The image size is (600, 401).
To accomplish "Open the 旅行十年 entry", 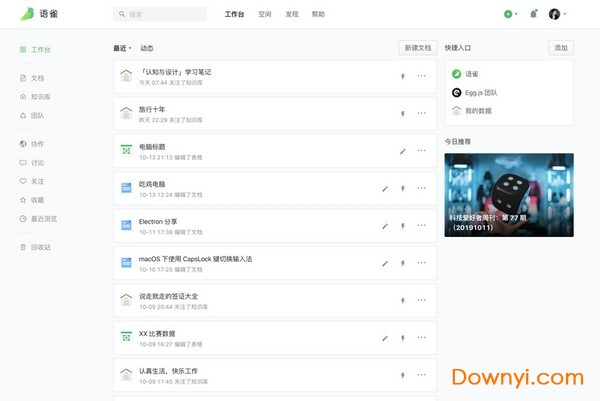I will 152,109.
